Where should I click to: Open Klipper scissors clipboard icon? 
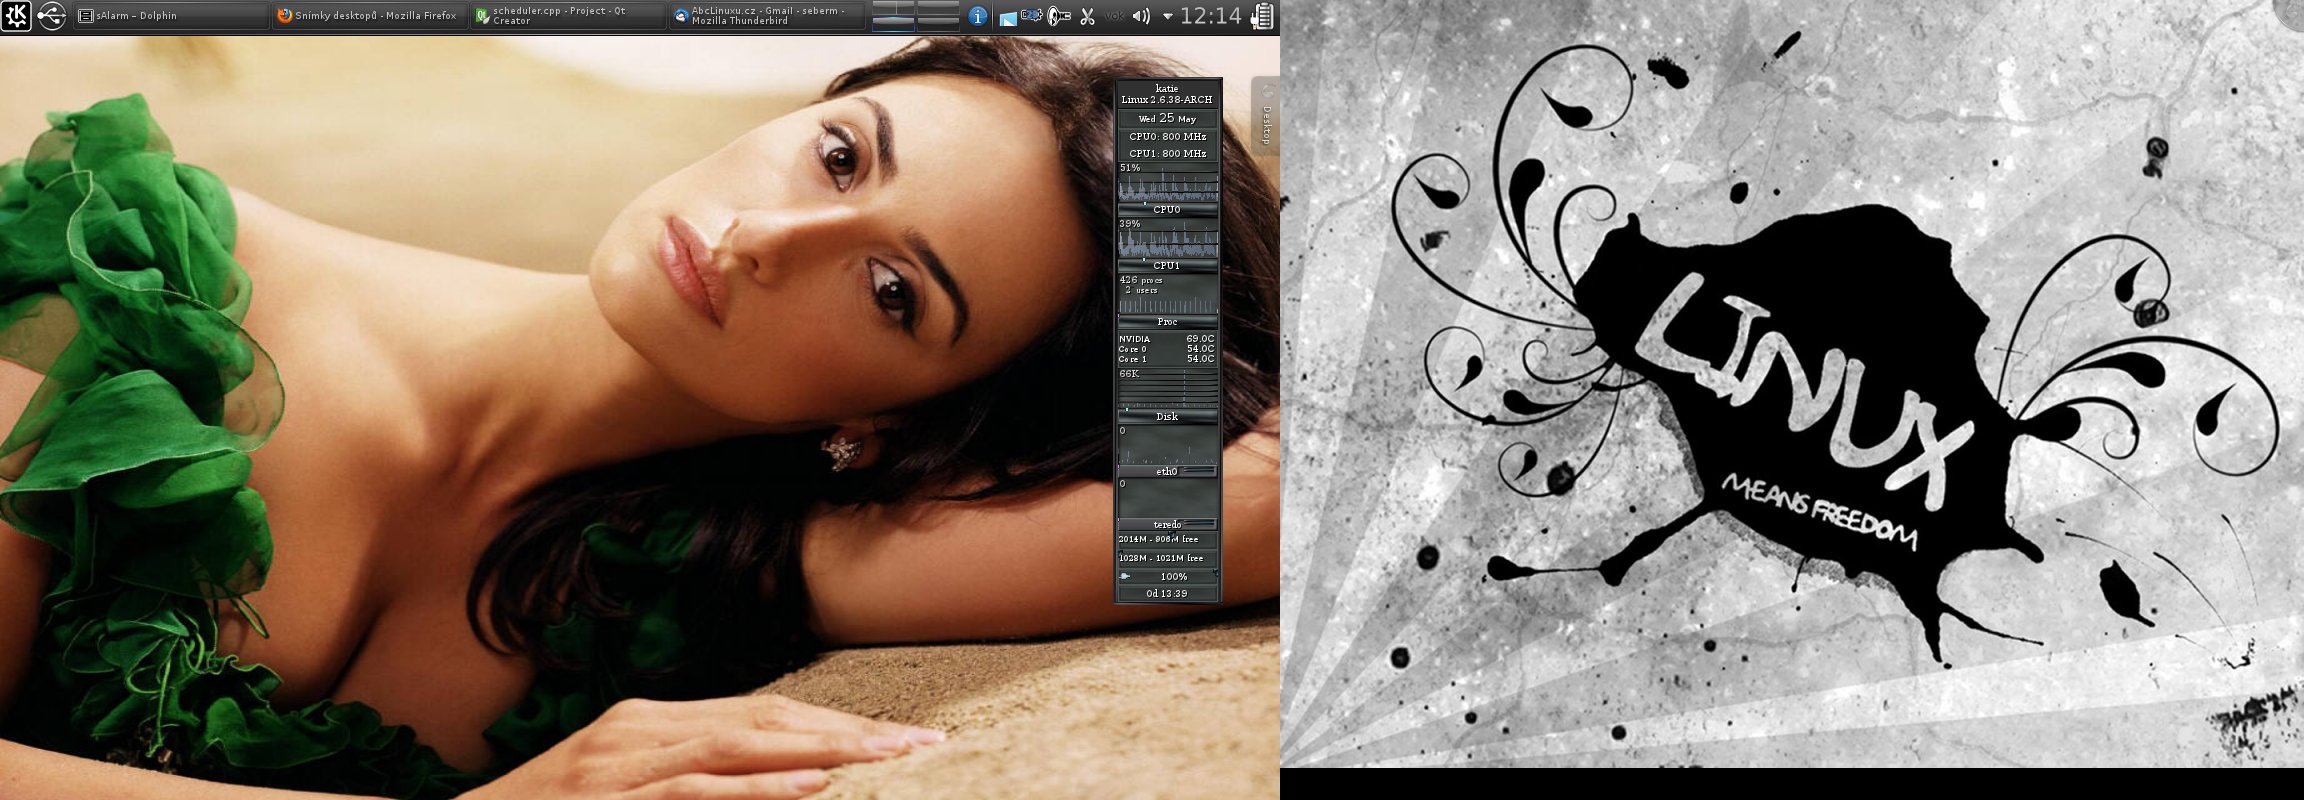(1087, 16)
